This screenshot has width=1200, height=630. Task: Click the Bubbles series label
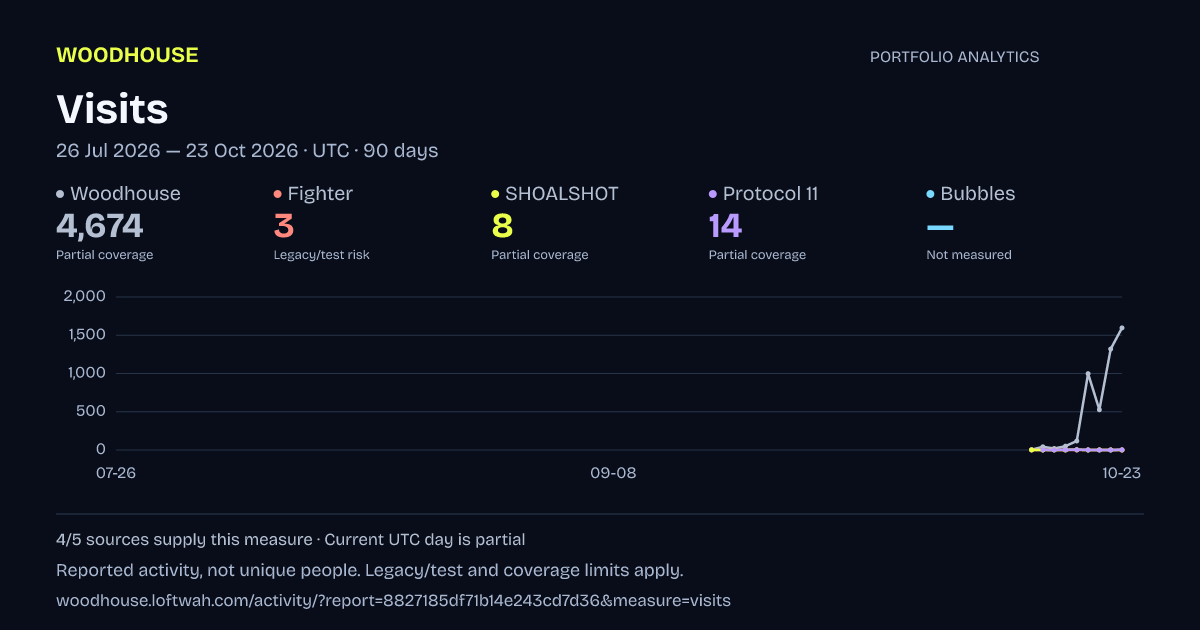click(x=978, y=194)
